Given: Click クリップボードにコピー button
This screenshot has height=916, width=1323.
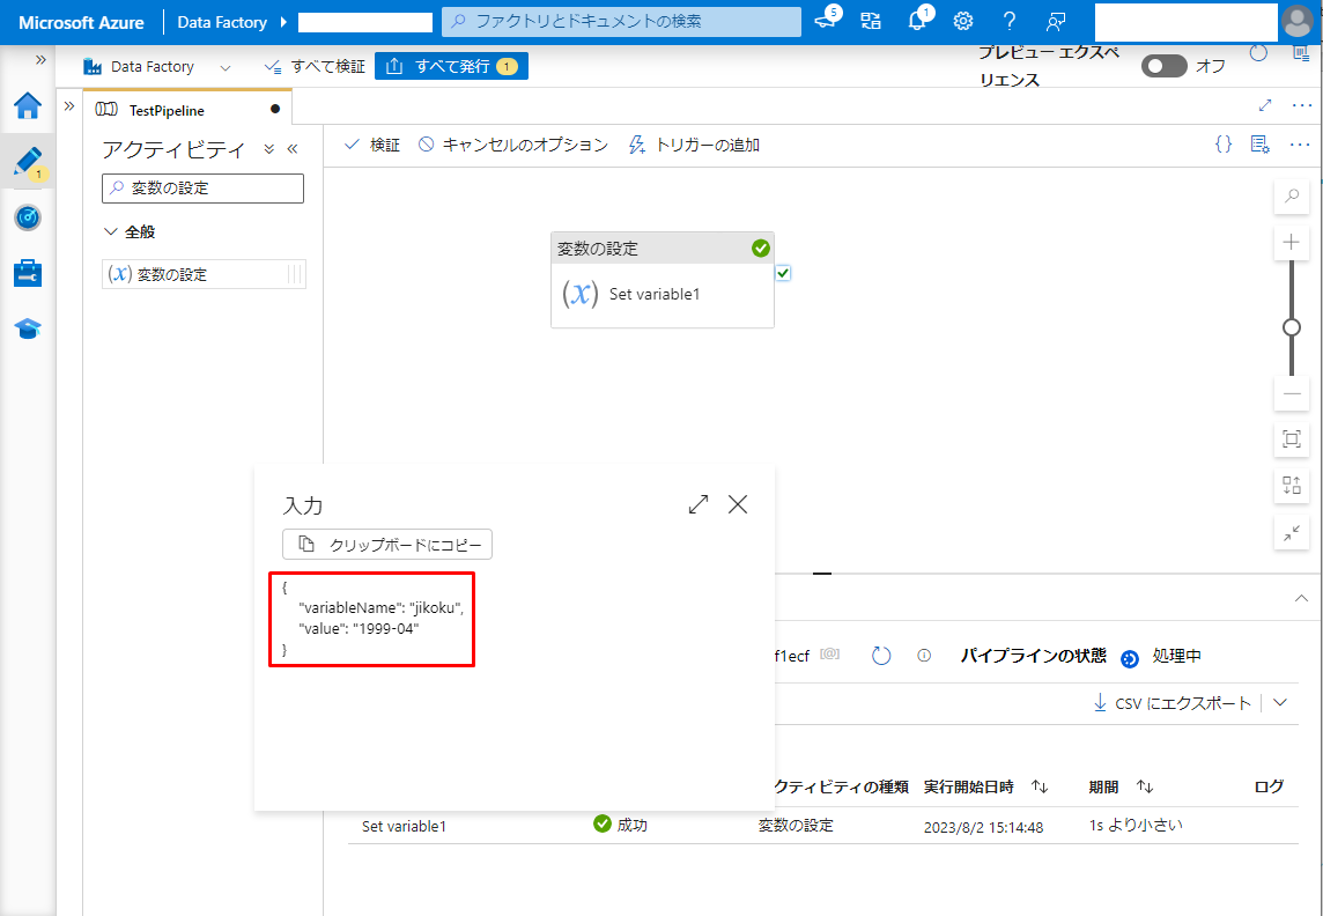Looking at the screenshot, I should coord(387,545).
